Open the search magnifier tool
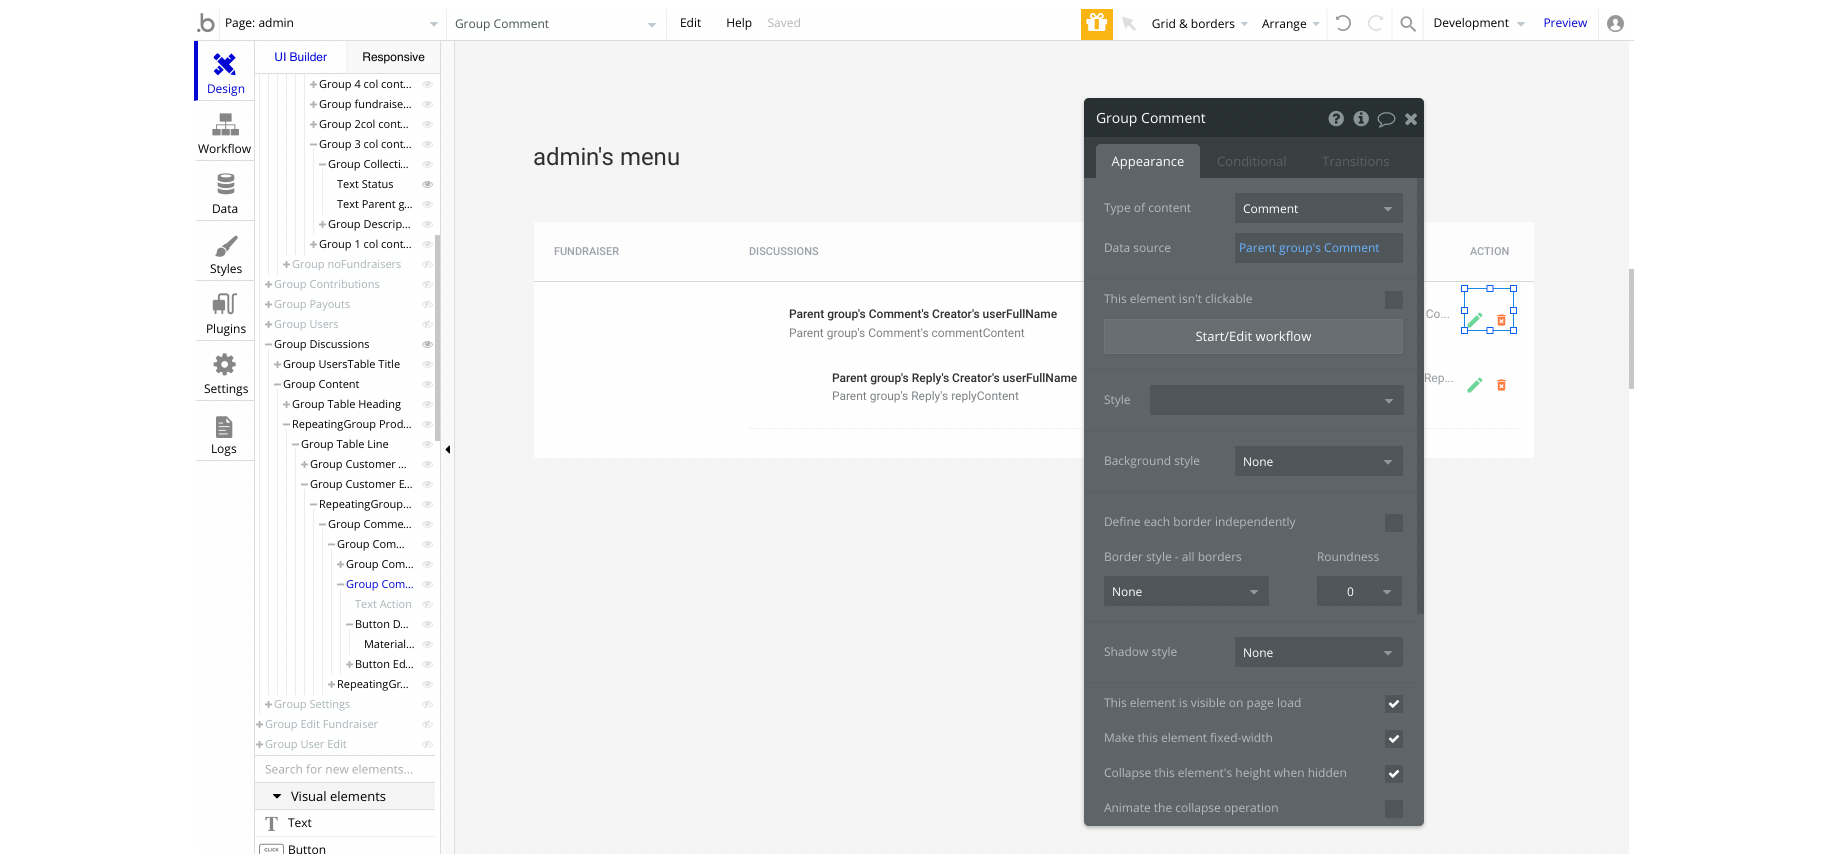1830x858 pixels. click(x=1408, y=23)
